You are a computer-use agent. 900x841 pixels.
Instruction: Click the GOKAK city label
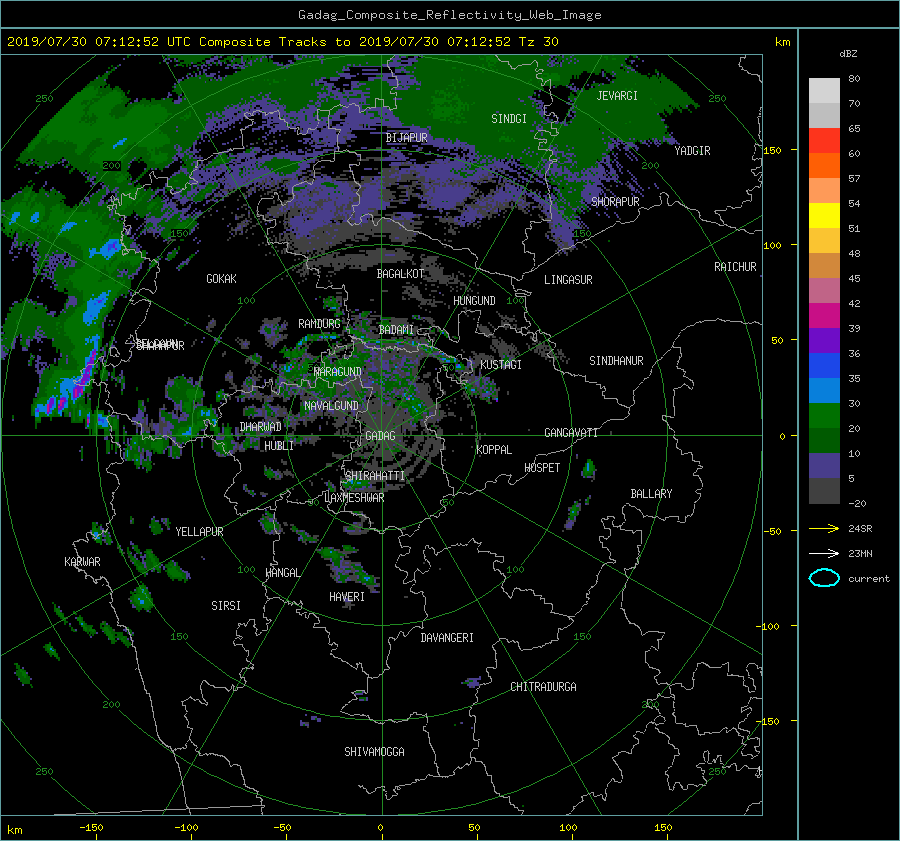pos(221,279)
